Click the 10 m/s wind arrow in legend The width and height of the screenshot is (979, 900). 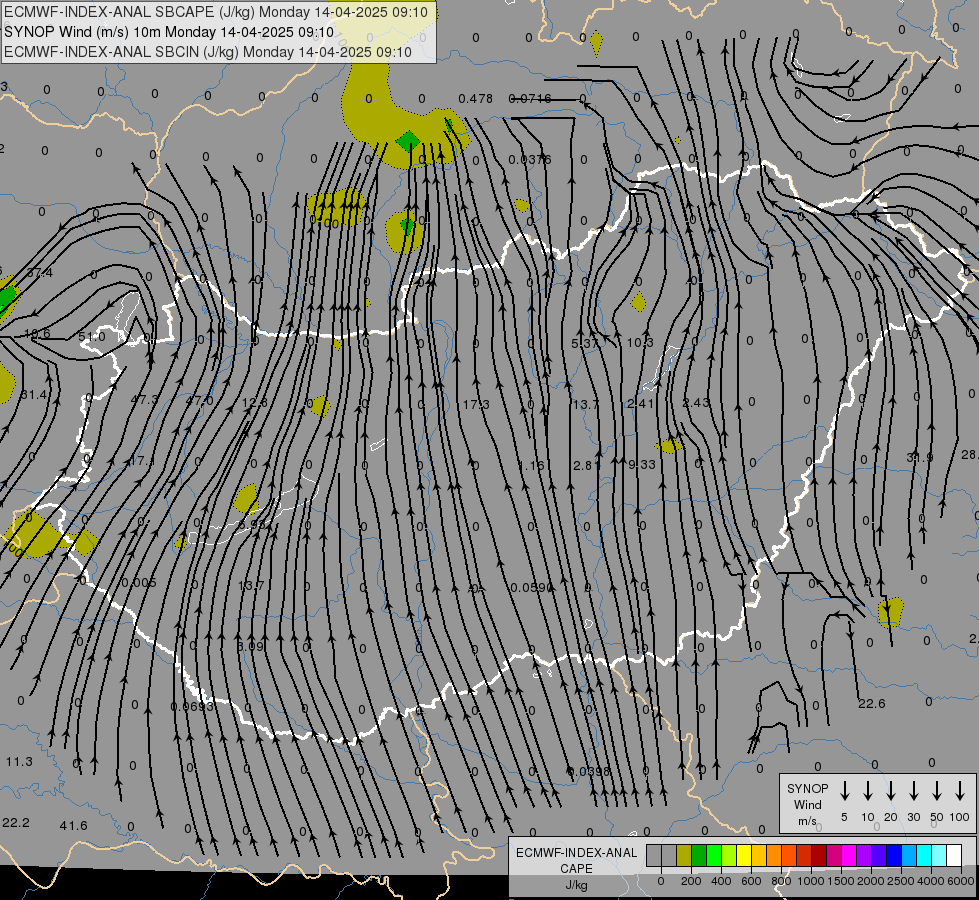coord(868,791)
